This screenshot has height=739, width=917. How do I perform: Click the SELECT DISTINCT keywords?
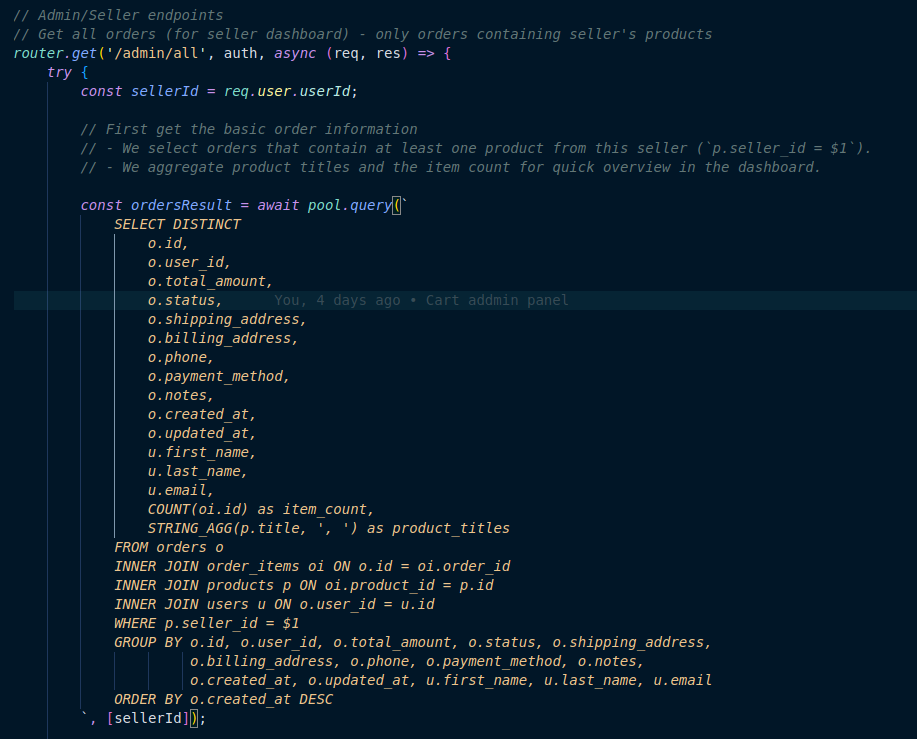coord(177,224)
